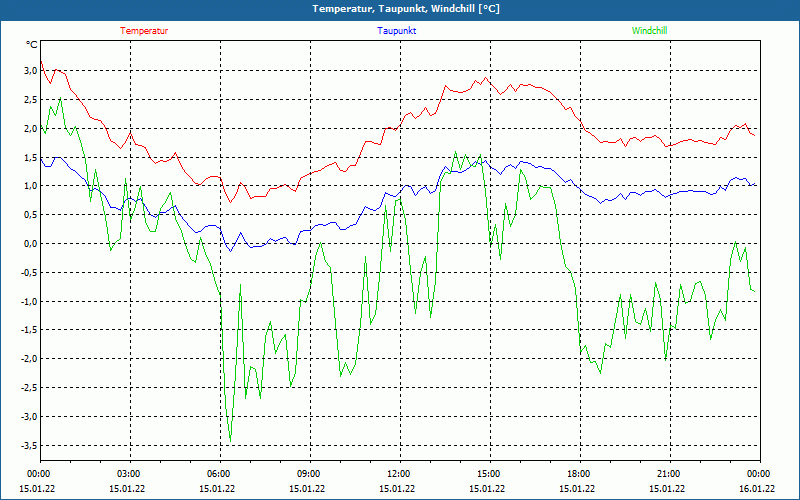Click the °C unit label
The height and width of the screenshot is (500, 800).
click(32, 45)
